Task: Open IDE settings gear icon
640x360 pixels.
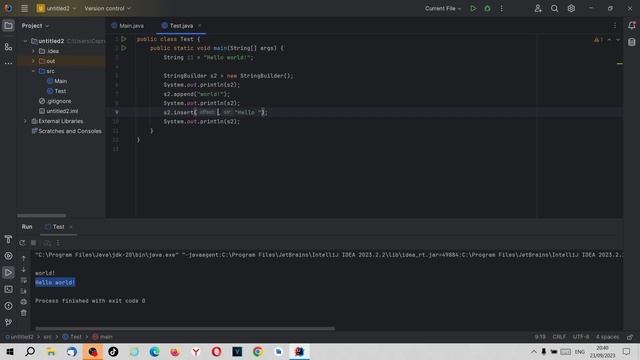Action: (571, 8)
